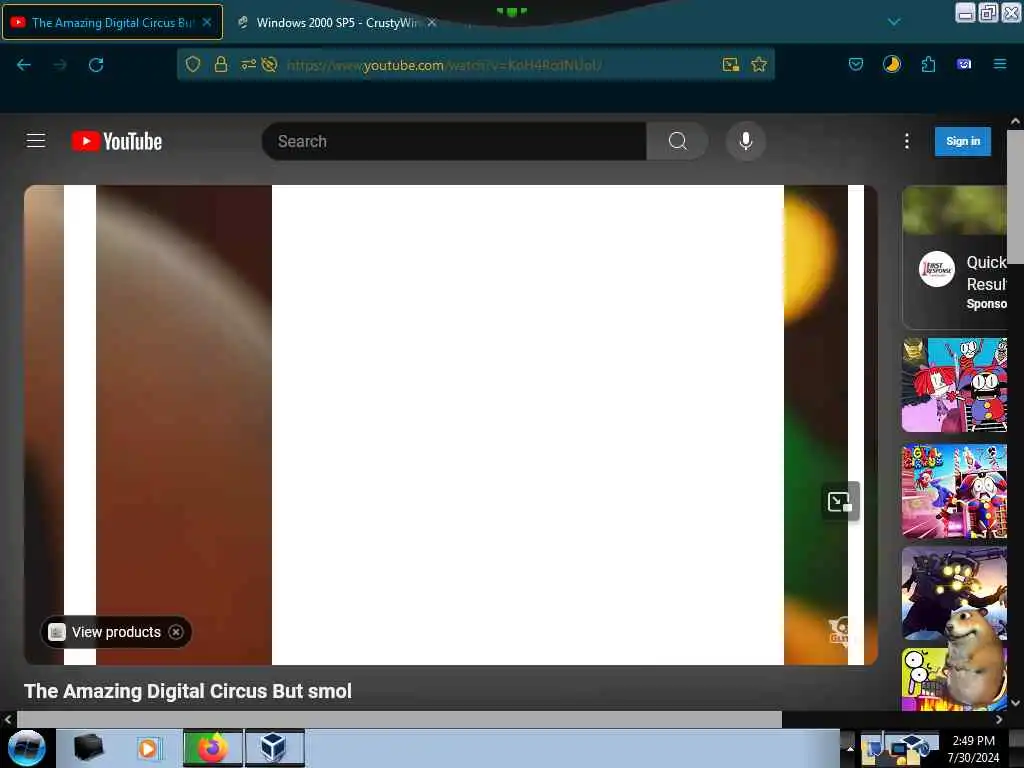
Task: Toggle the dark mode moon extension icon
Action: pyautogui.click(x=891, y=64)
